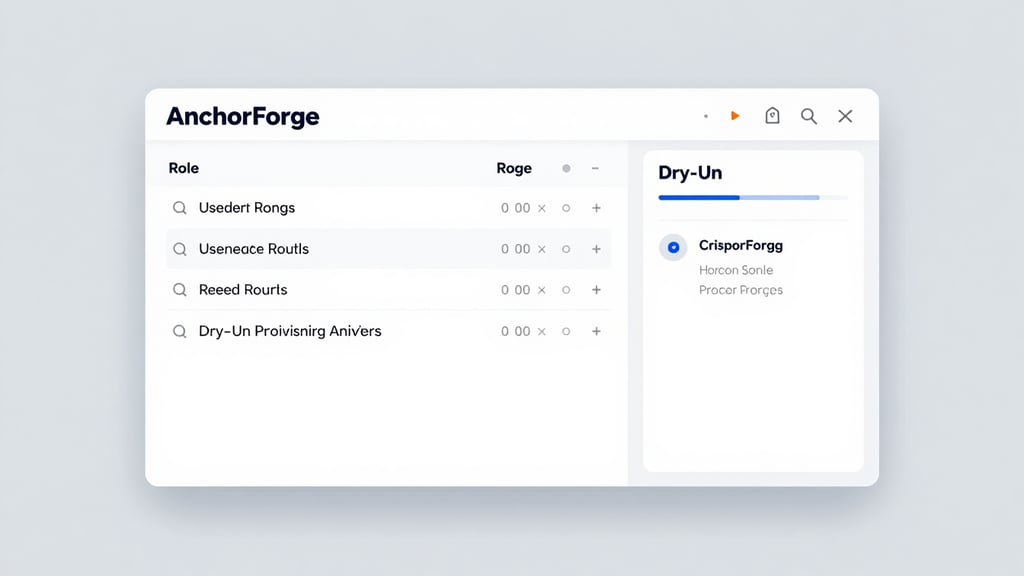
Task: Toggle circle for Dry-Un Proivisnirg Anivers row
Action: (x=566, y=331)
